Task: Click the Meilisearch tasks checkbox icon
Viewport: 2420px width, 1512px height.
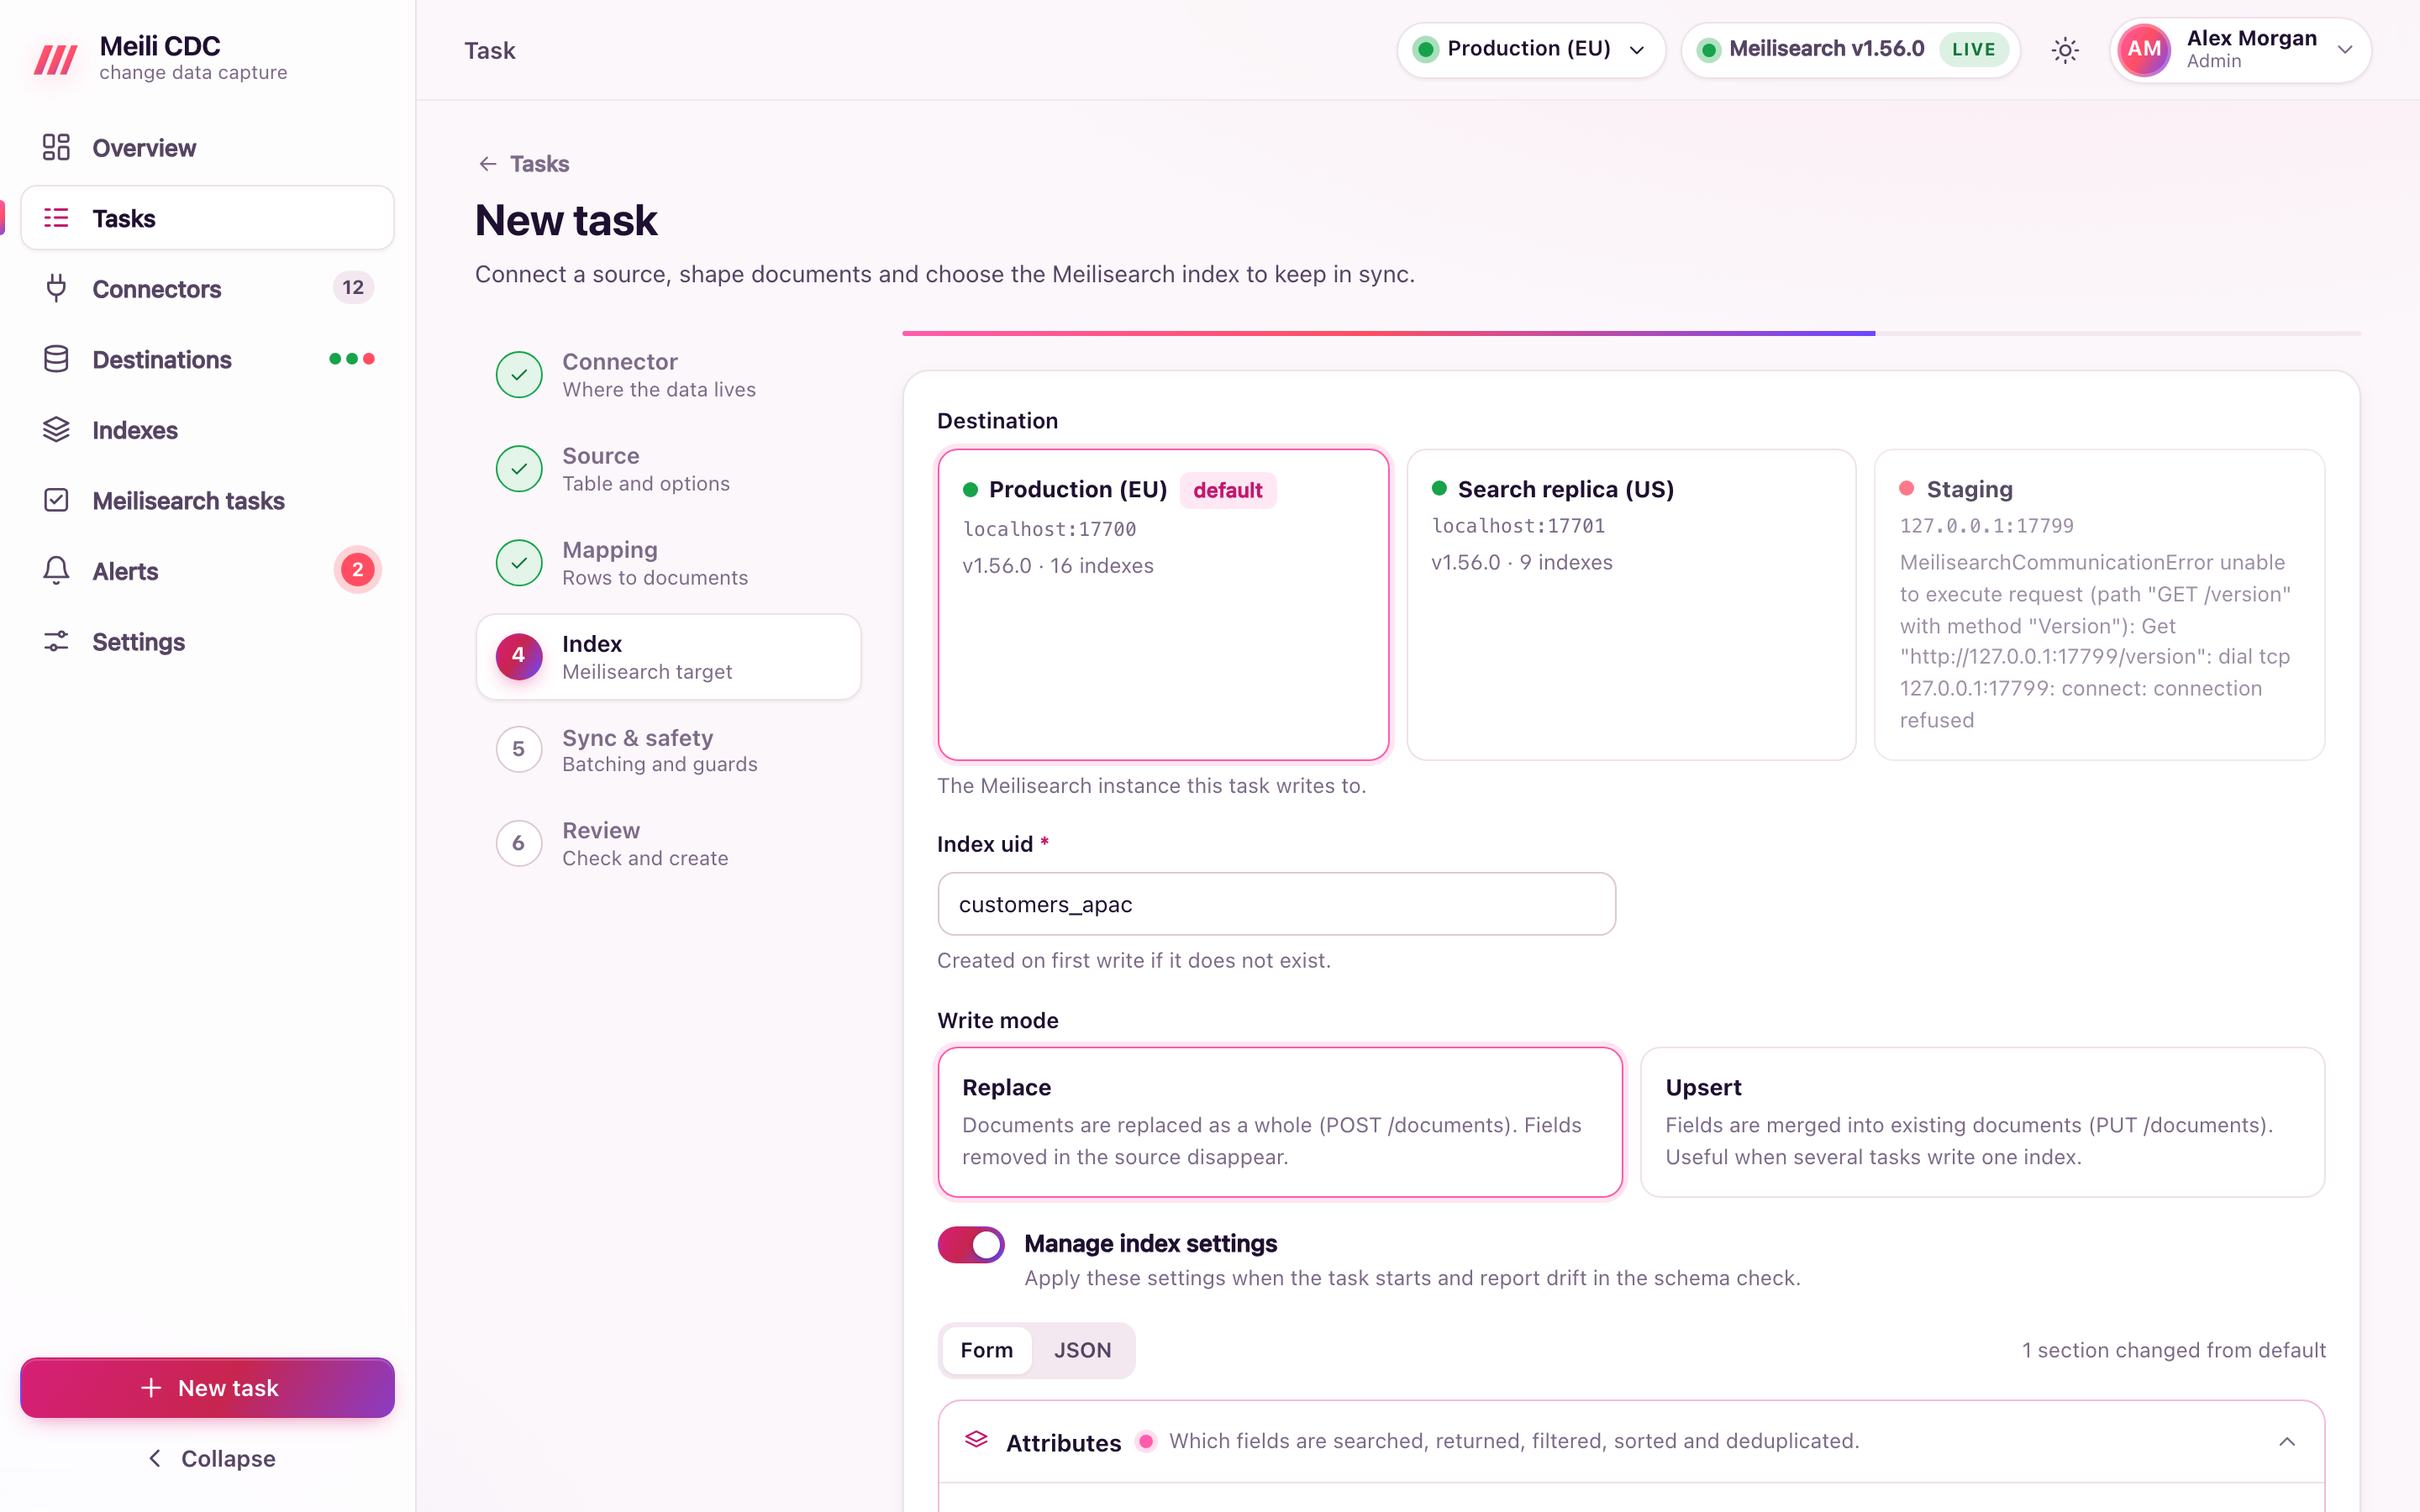Action: [56, 500]
